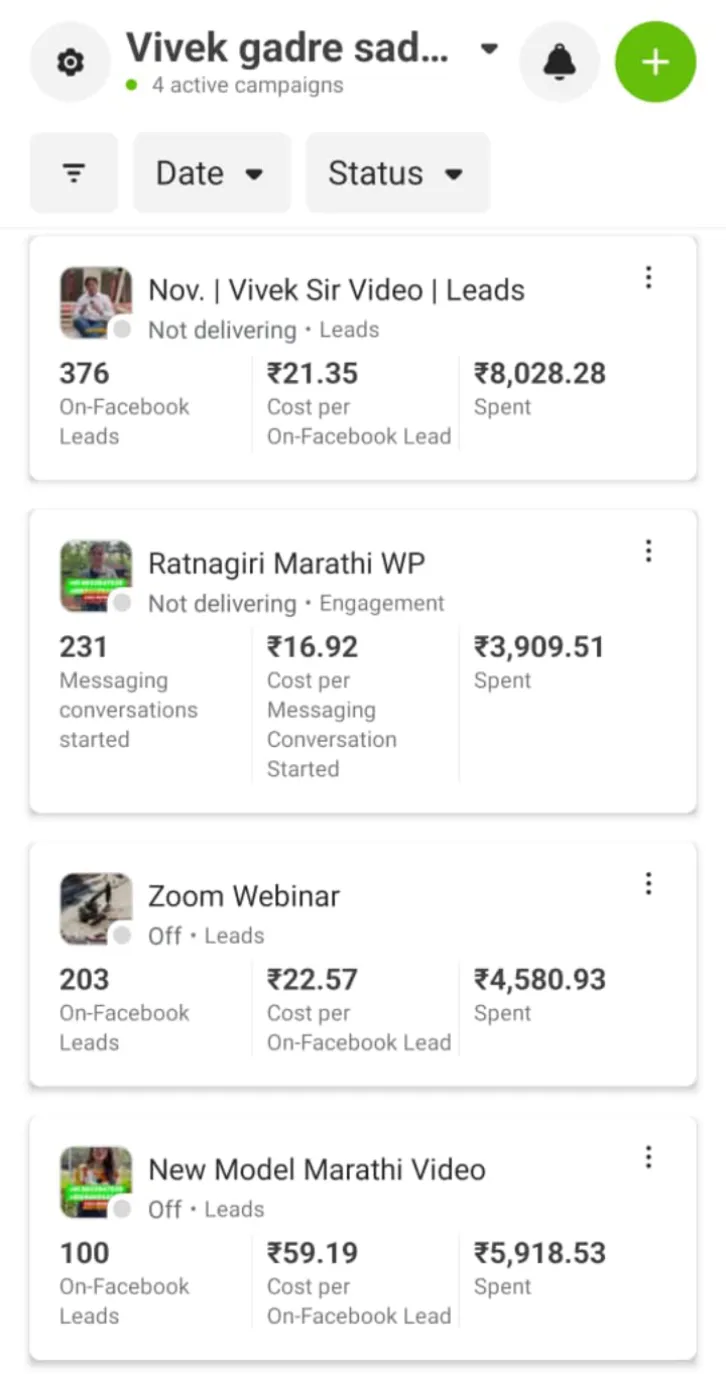Open three-dot menu for Nov. Vivek Sir Video
Image resolution: width=726 pixels, height=1374 pixels.
648,278
